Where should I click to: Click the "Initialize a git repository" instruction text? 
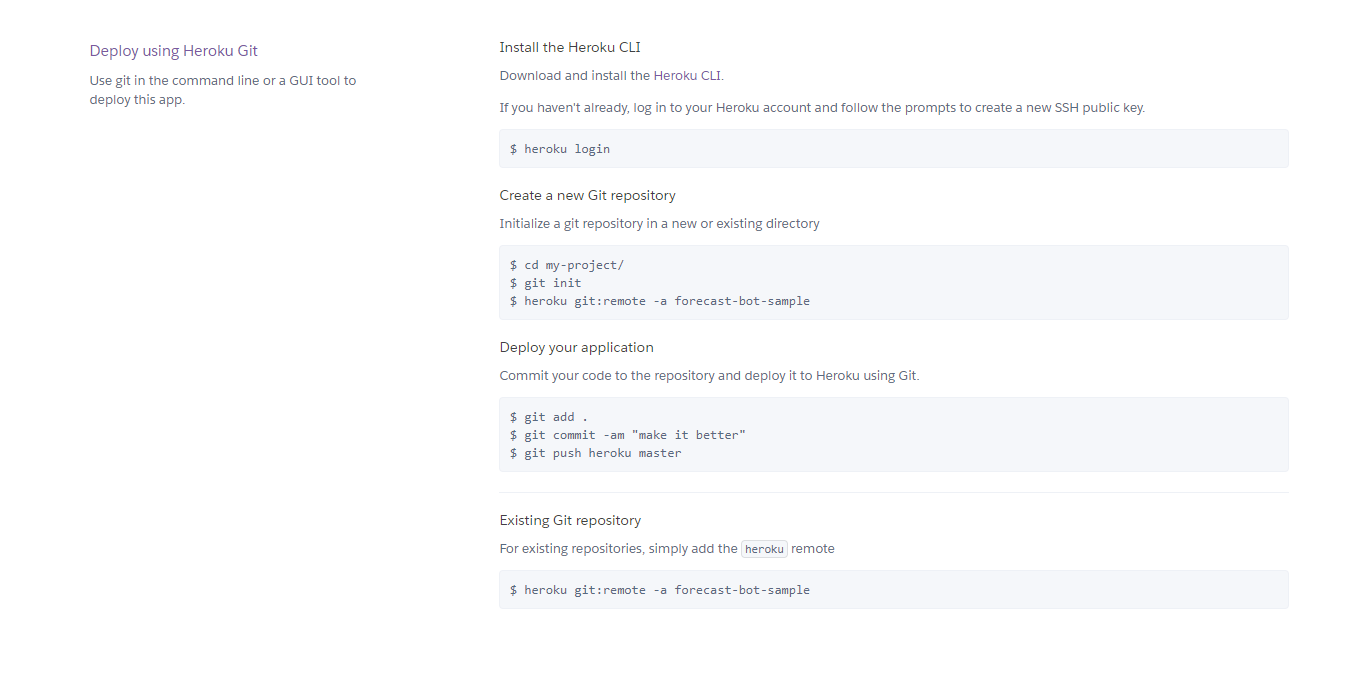coord(659,223)
